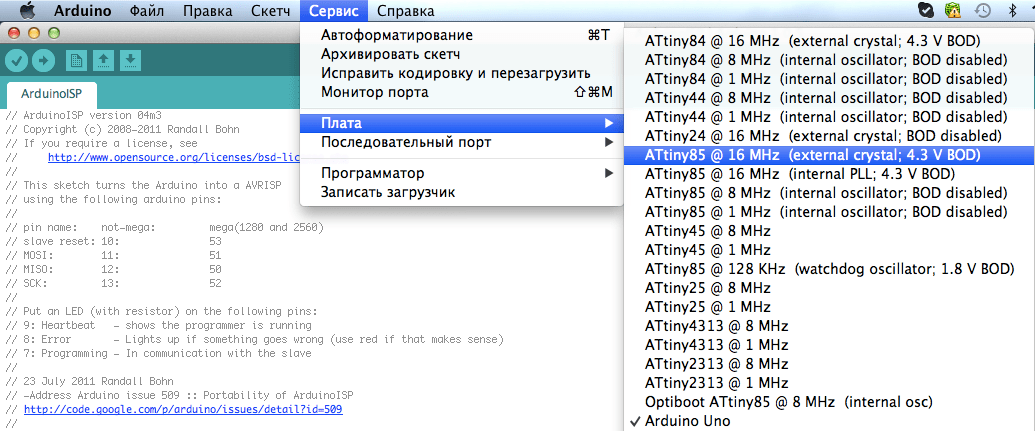Click the Time Machine menu bar icon
Image resolution: width=1035 pixels, height=431 pixels.
[x=984, y=11]
